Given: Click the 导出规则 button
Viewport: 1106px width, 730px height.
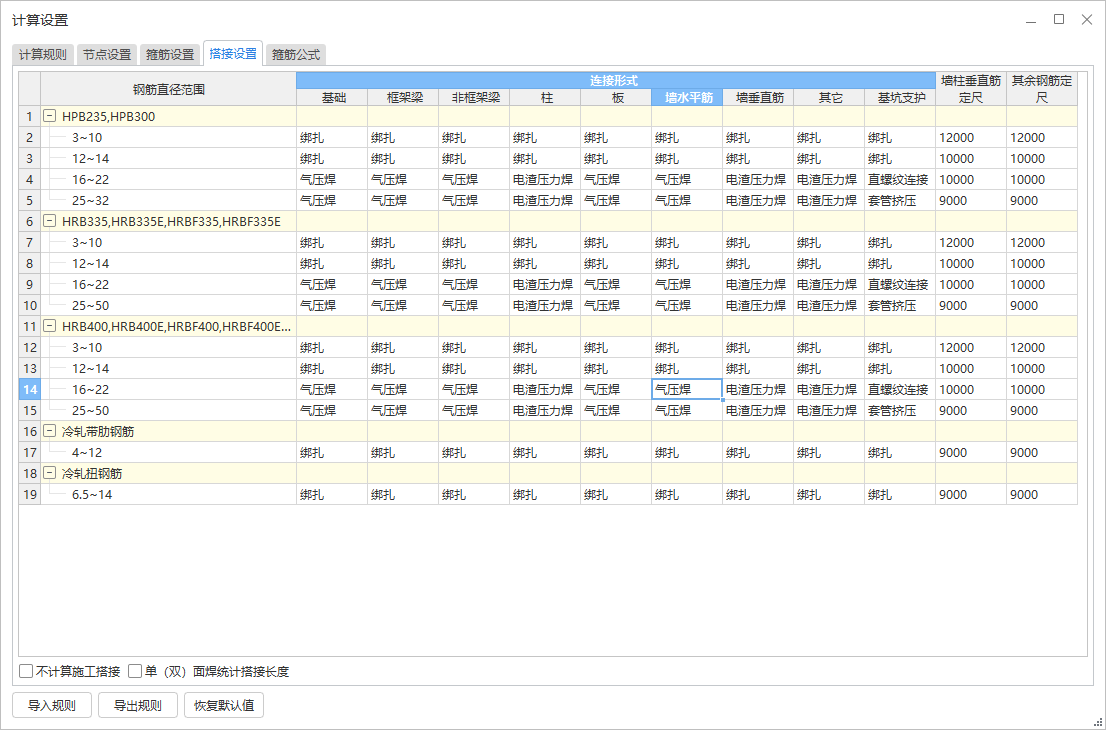Looking at the screenshot, I should (137, 705).
